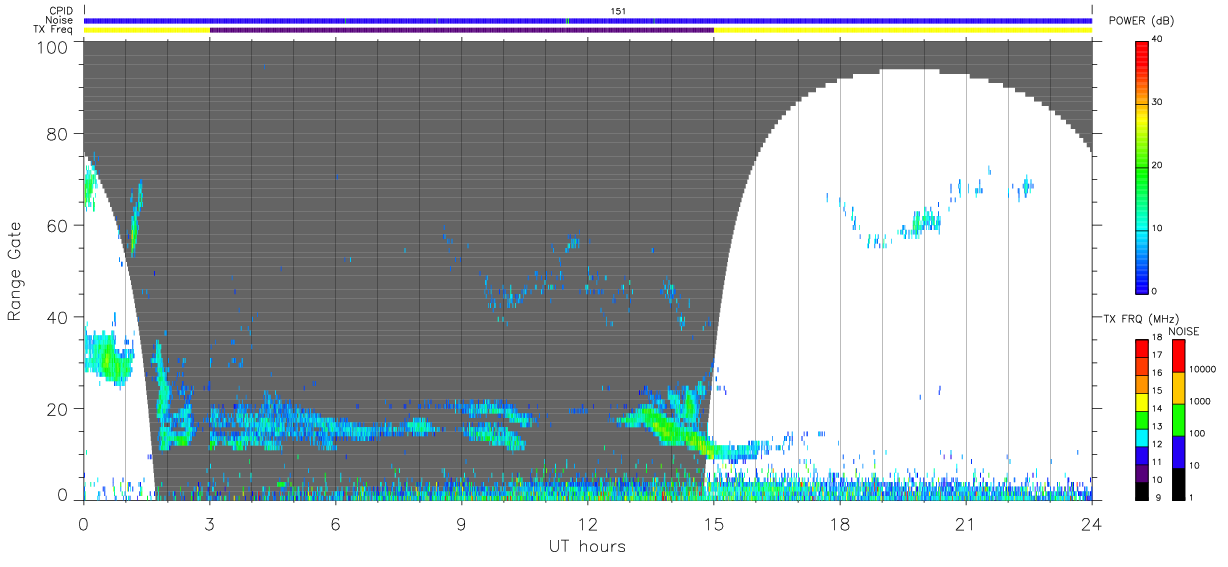Image resolution: width=1228 pixels, height=567 pixels.
Task: Click the "10000" label in the NOISE legend
Action: pyautogui.click(x=1202, y=369)
